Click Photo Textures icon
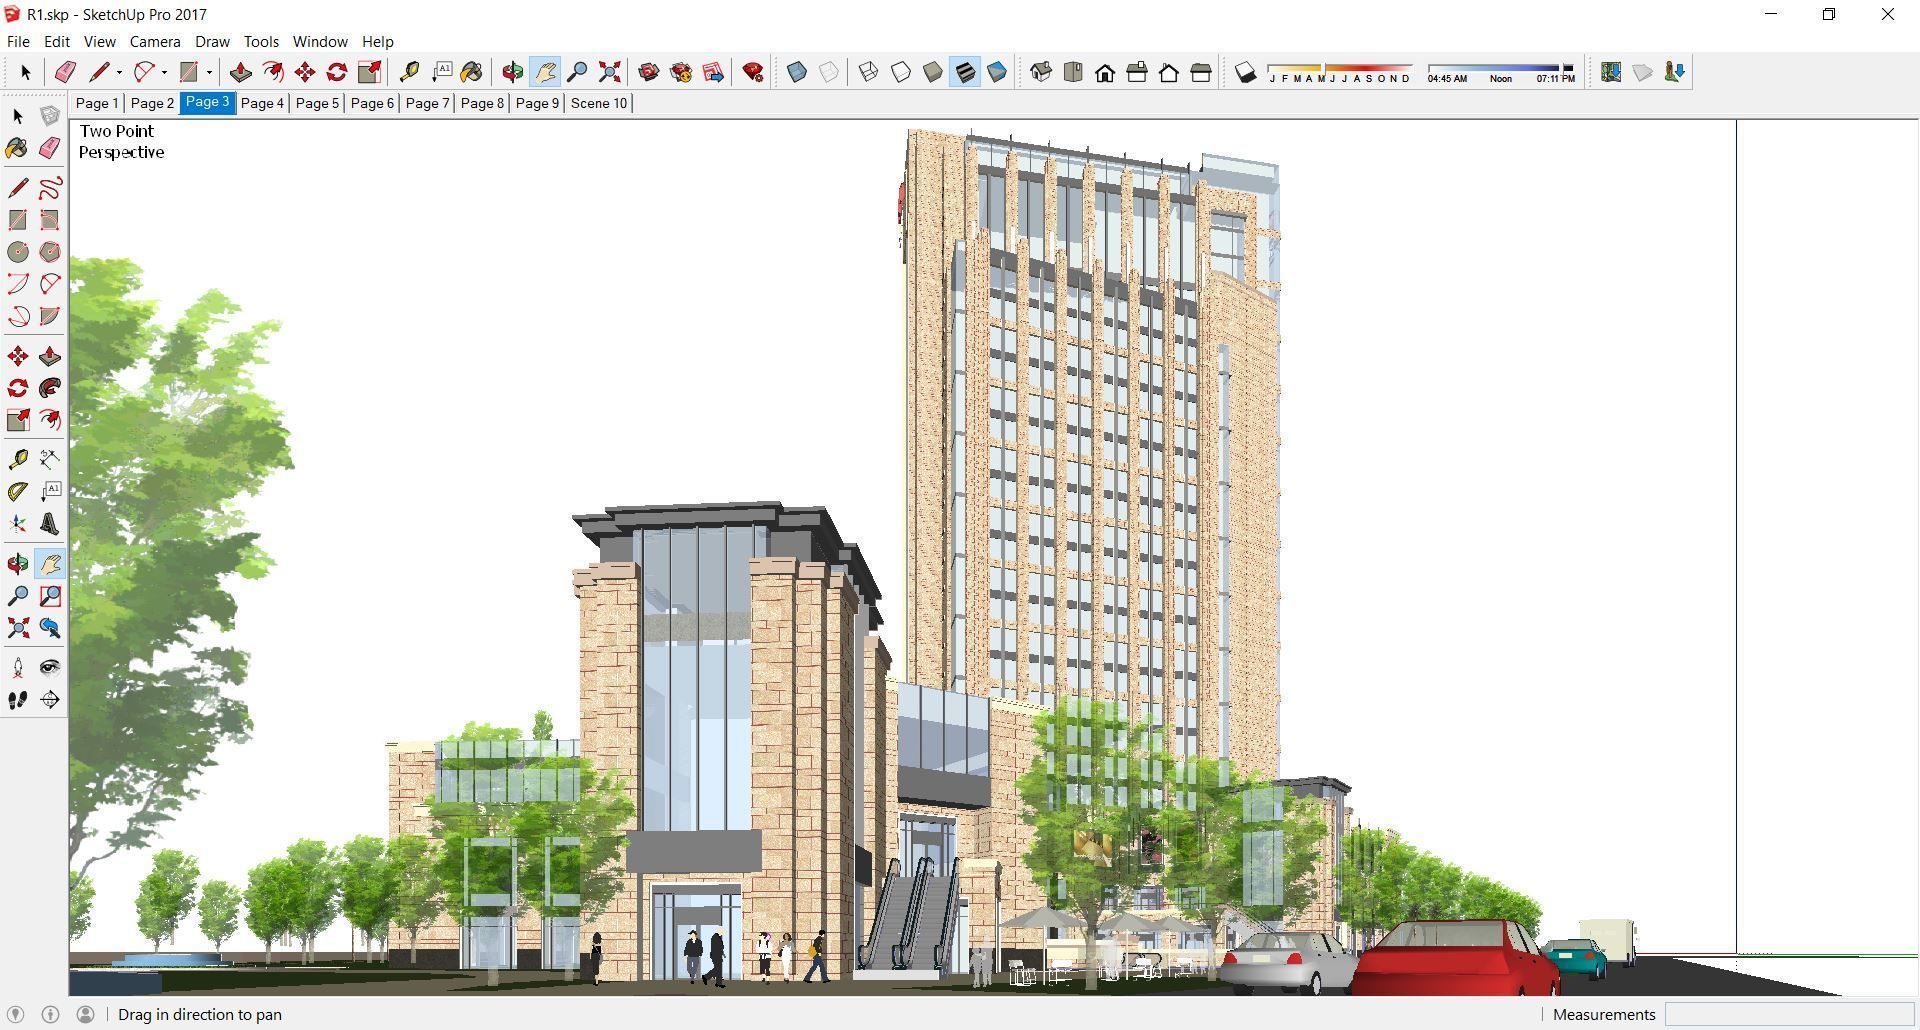The image size is (1920, 1030). click(1675, 72)
